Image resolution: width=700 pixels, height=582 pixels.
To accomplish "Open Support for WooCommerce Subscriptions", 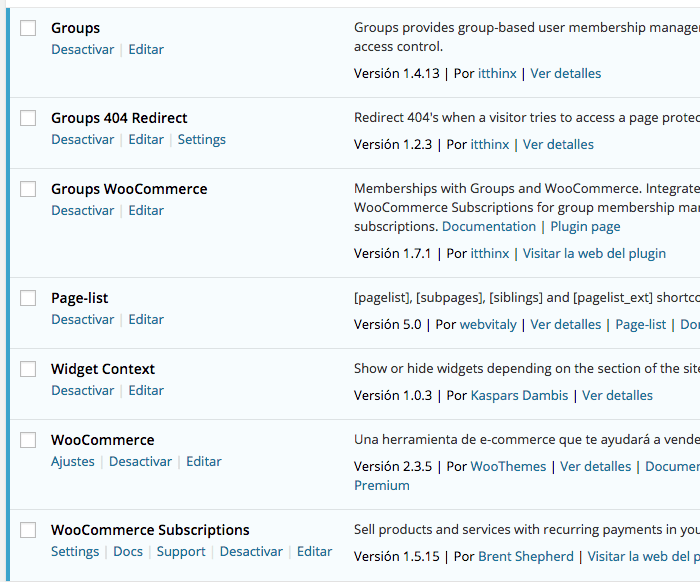I will (x=181, y=552).
